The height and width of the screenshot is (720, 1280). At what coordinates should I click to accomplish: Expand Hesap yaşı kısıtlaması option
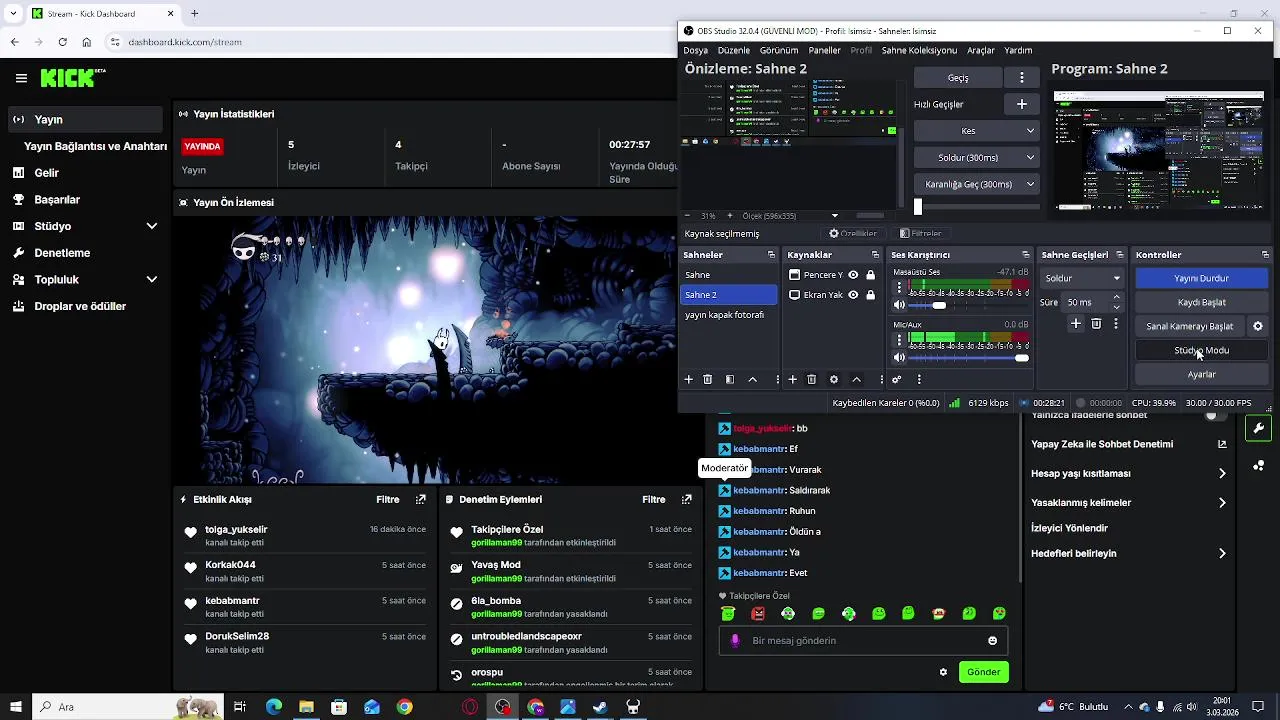(x=1222, y=473)
